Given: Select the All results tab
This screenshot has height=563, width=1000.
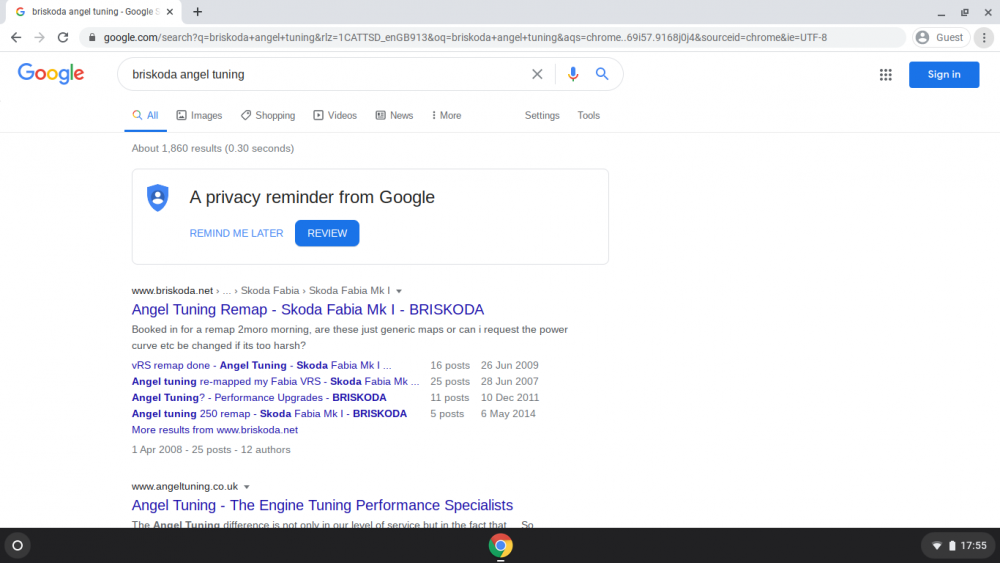Looking at the screenshot, I should click(x=145, y=115).
